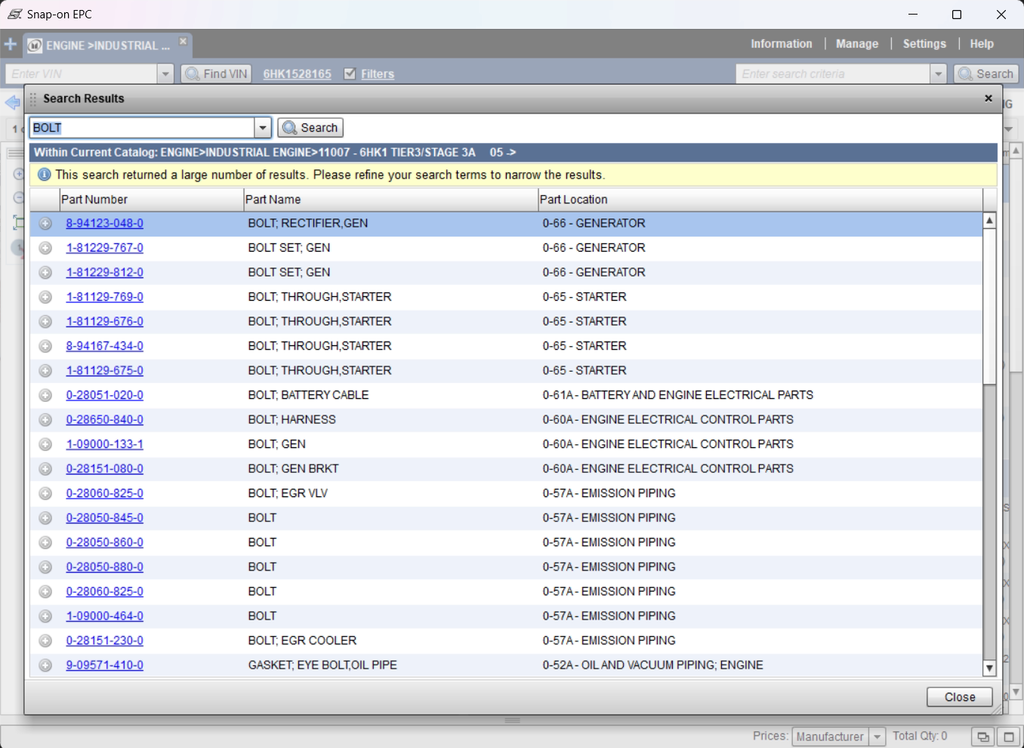Open the BOLT search term dropdown

263,127
